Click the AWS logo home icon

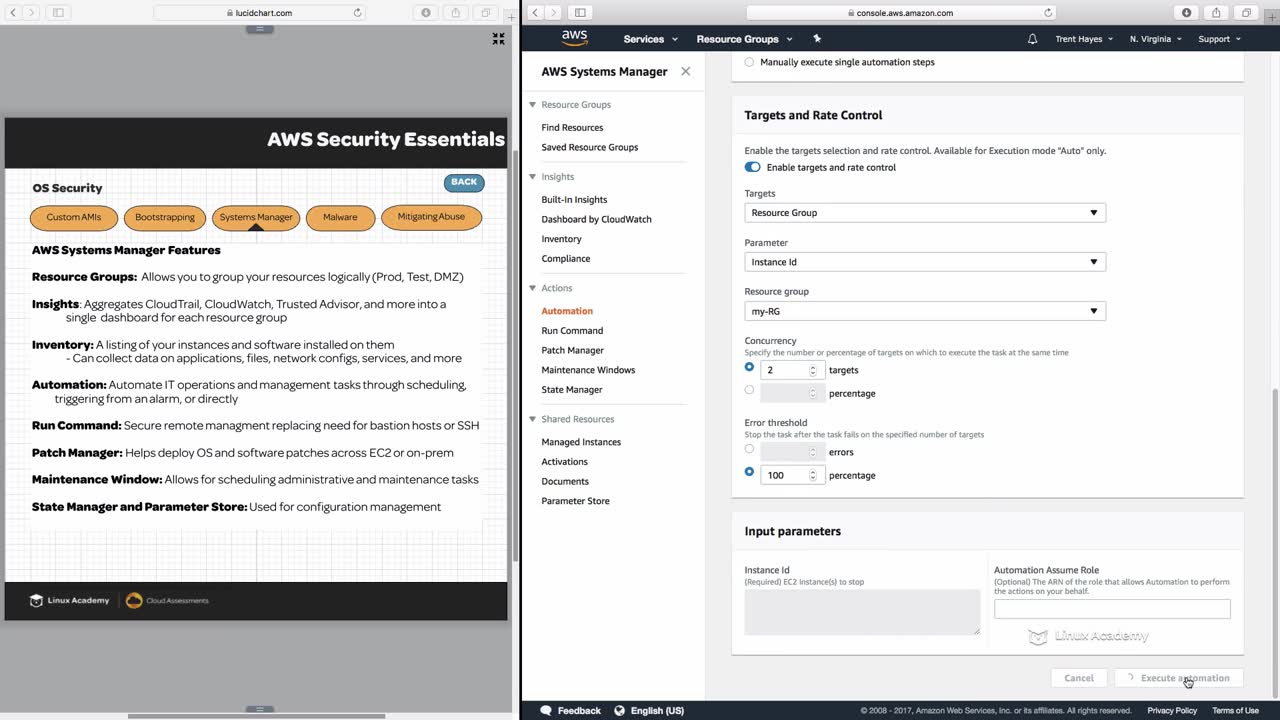(574, 38)
